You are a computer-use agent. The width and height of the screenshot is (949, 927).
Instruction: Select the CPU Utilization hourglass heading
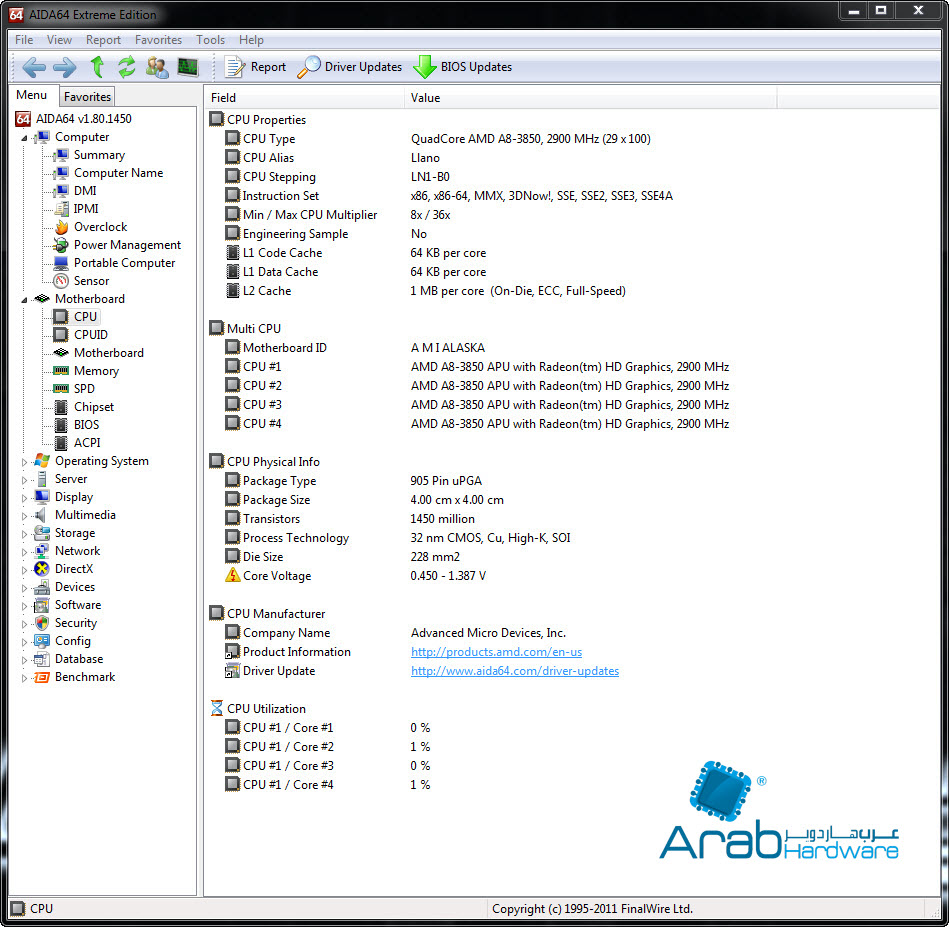point(258,709)
